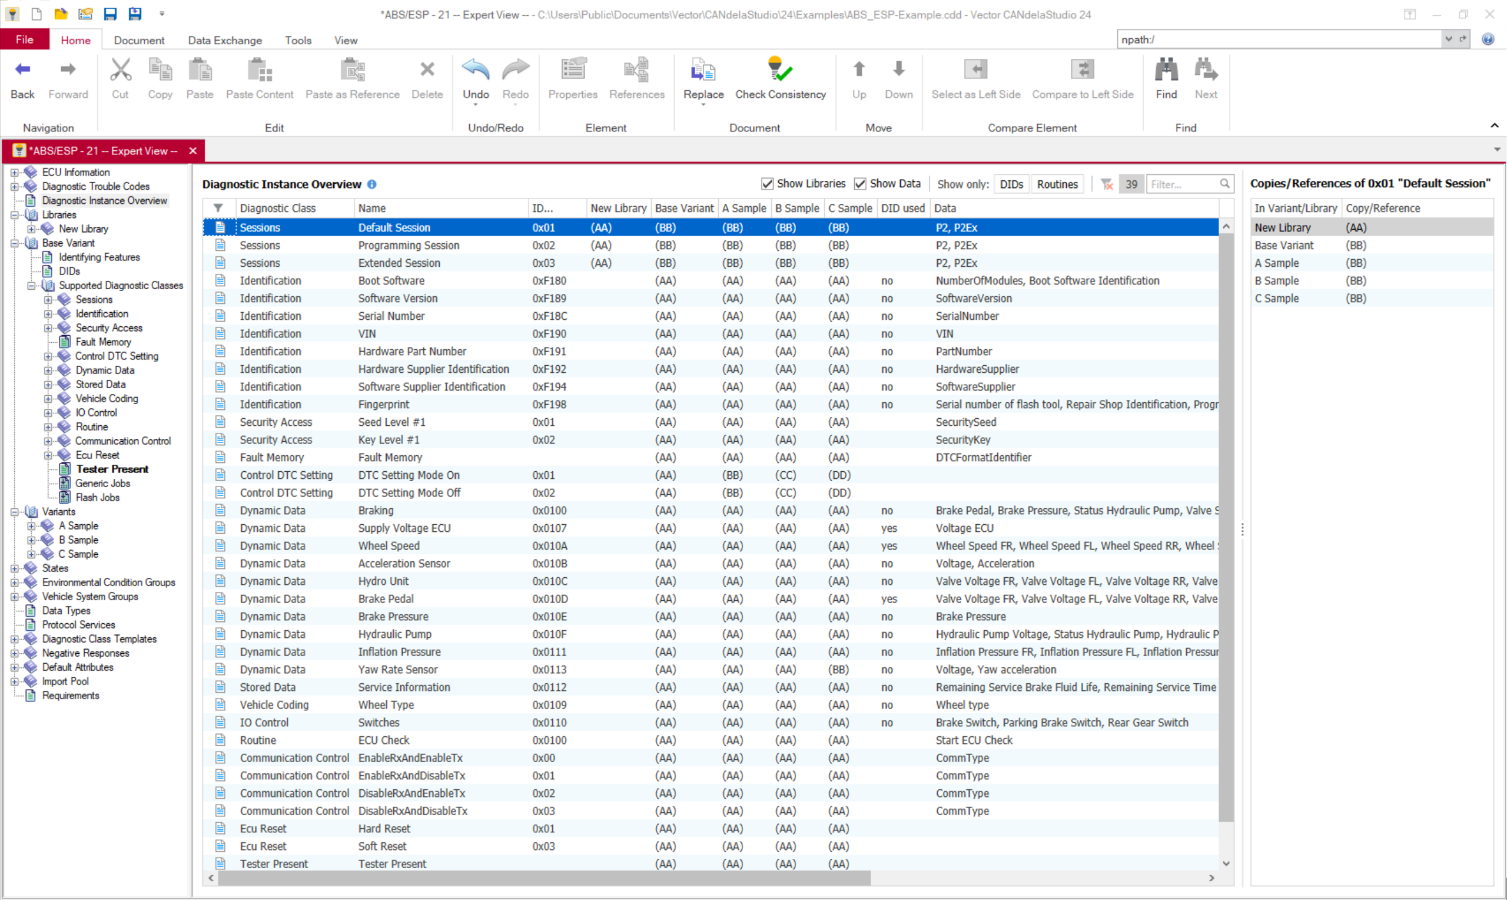The image size is (1507, 900).
Task: Click the npath address input field
Action: pos(1280,39)
